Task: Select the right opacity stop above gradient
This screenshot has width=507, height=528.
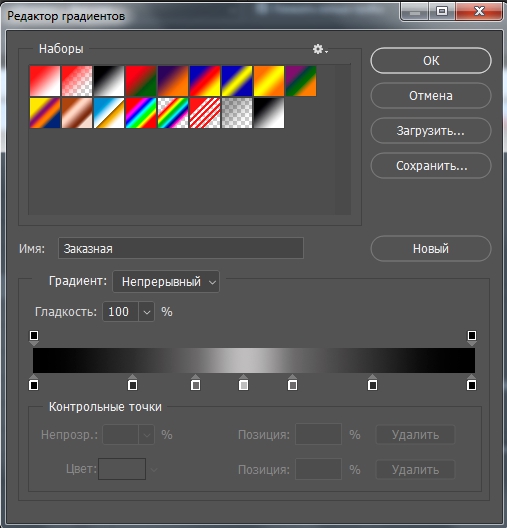Action: coord(472,337)
